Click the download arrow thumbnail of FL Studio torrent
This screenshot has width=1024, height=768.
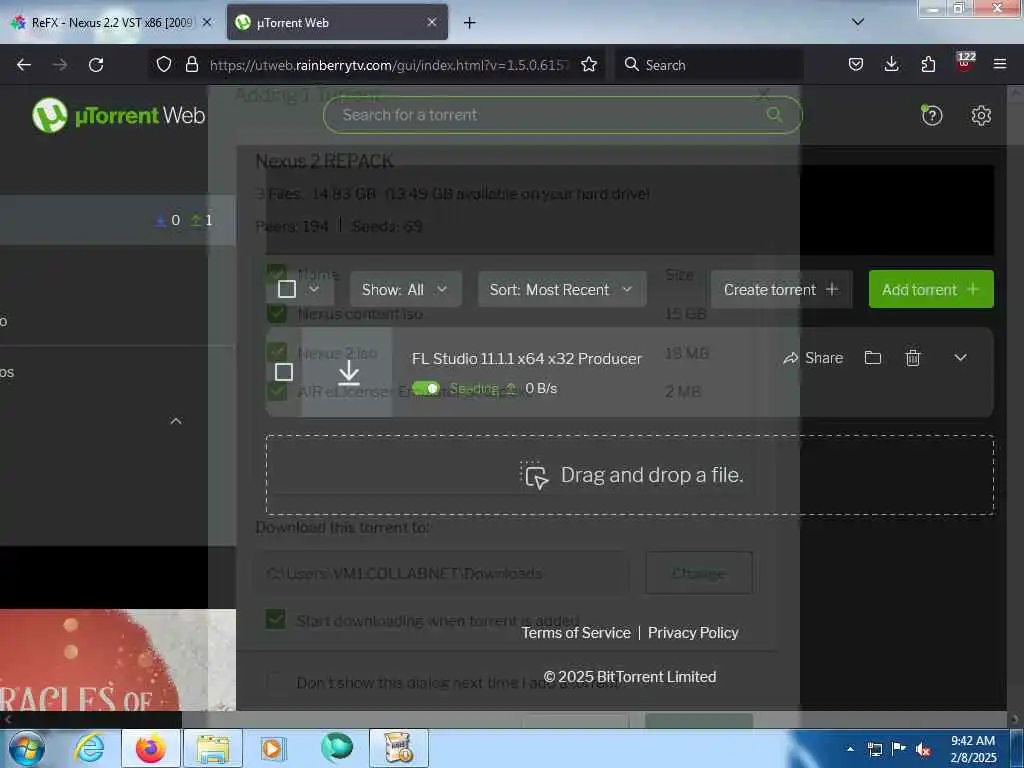click(x=349, y=372)
